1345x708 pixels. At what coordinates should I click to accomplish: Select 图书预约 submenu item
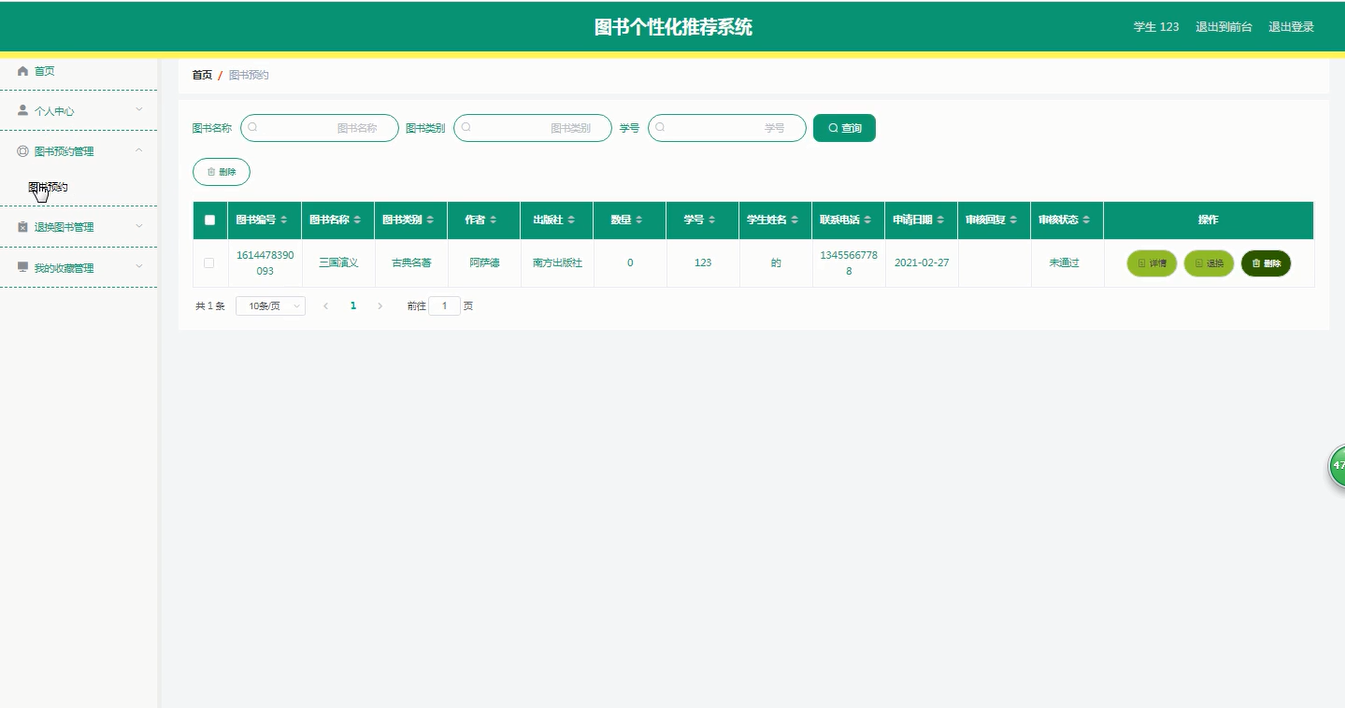48,187
